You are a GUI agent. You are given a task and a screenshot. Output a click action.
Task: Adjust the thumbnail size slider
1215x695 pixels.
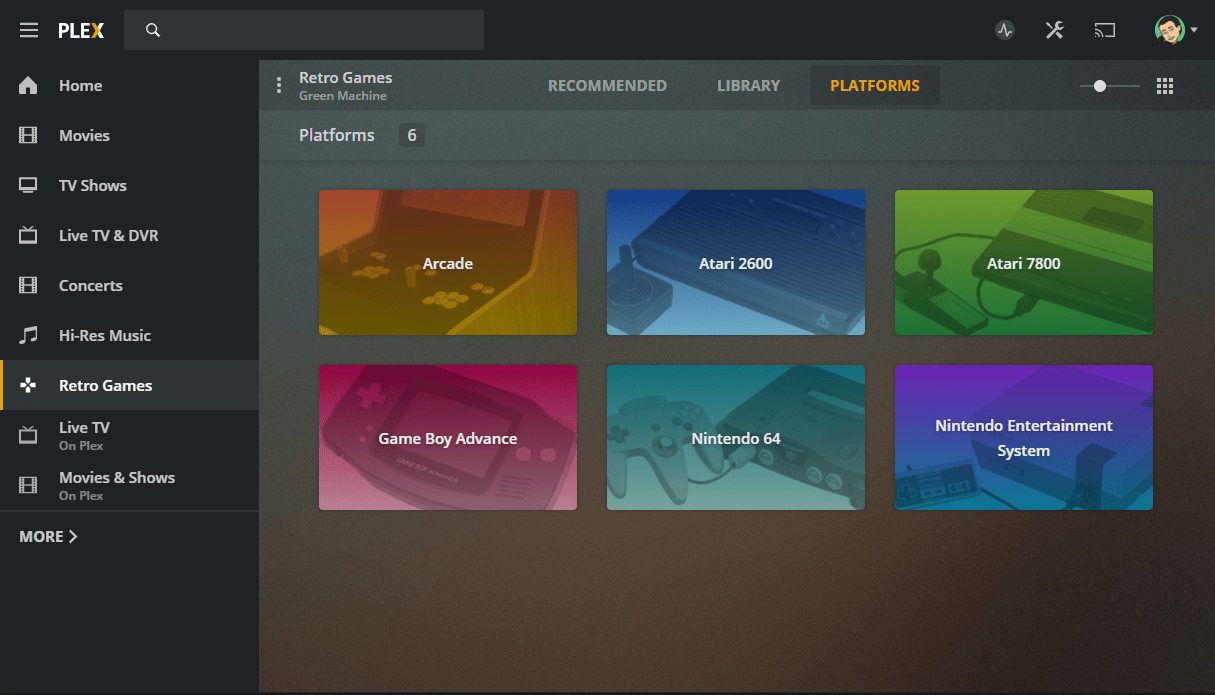[1110, 86]
